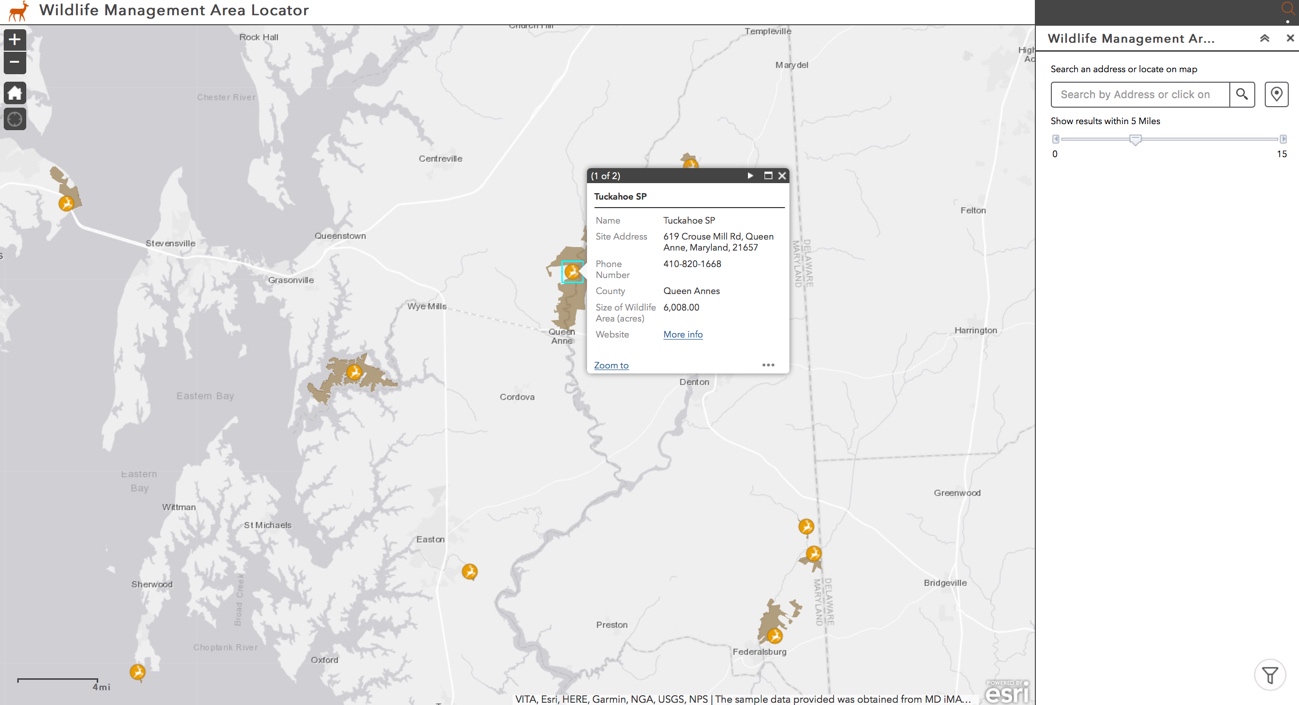Image resolution: width=1299 pixels, height=705 pixels.
Task: Close the Tuckahoe SP popup
Action: click(x=782, y=176)
